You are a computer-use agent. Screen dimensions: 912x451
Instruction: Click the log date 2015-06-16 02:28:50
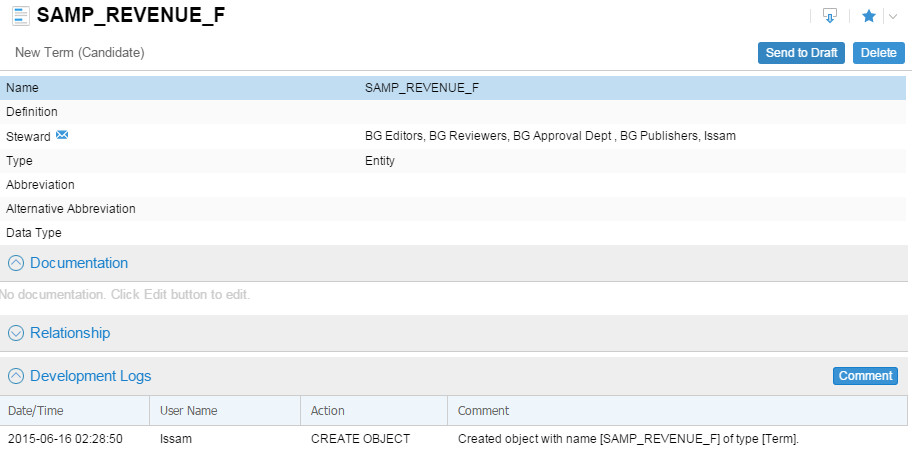[65, 439]
